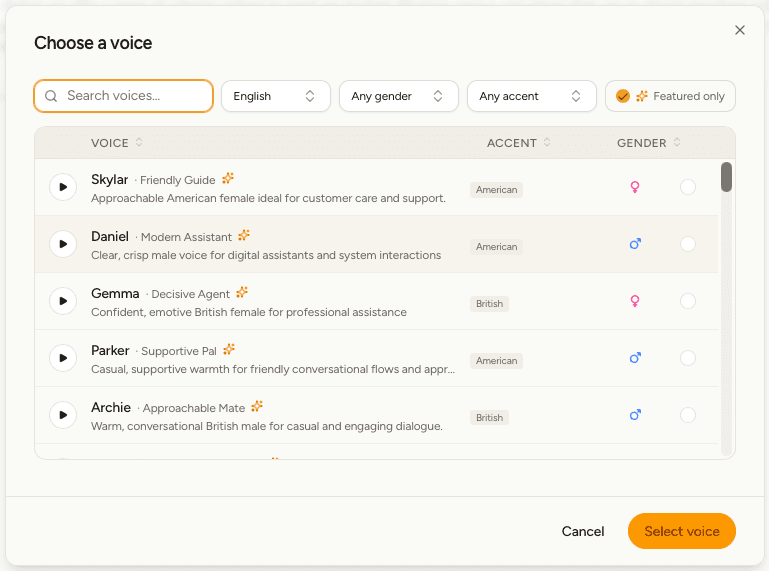Click the American accent tag for Daniel
The image size is (769, 571).
pos(496,247)
